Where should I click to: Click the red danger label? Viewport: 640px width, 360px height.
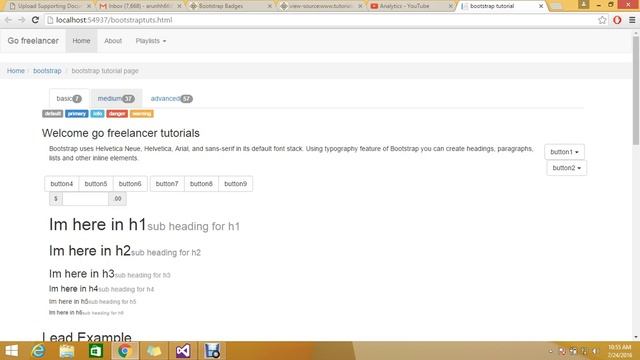(117, 113)
